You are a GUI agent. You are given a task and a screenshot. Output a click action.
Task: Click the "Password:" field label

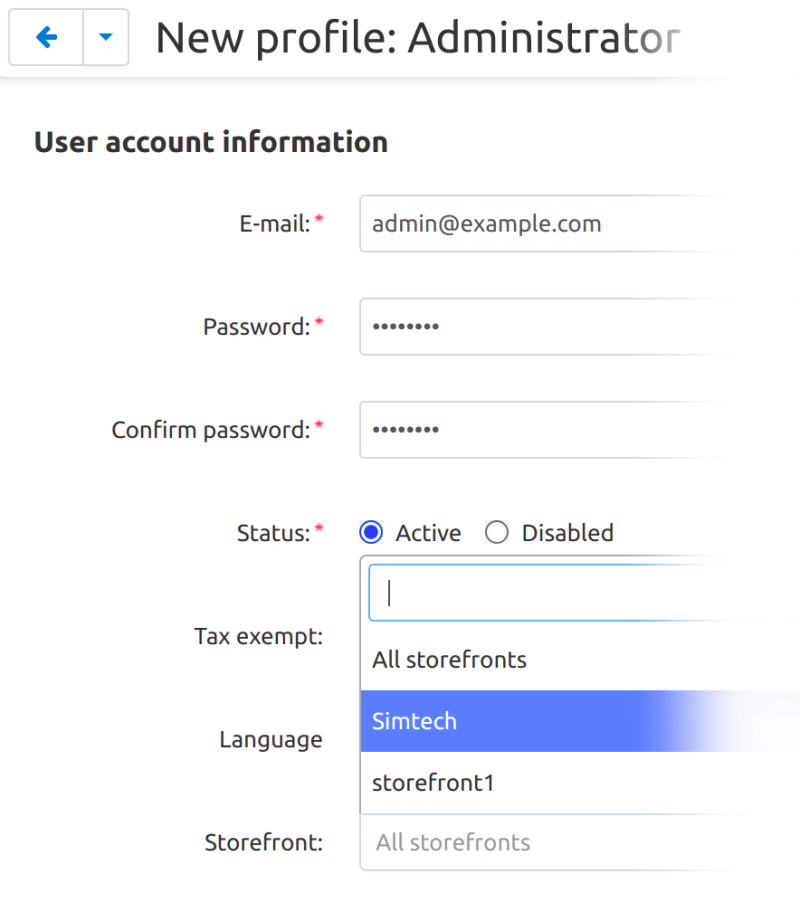pos(257,327)
